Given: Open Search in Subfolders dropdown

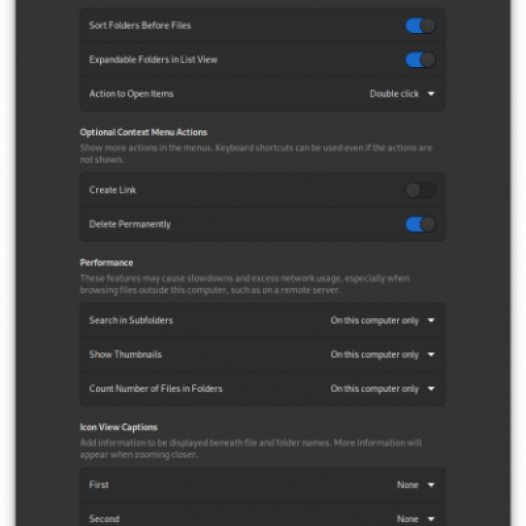Looking at the screenshot, I should (382, 320).
